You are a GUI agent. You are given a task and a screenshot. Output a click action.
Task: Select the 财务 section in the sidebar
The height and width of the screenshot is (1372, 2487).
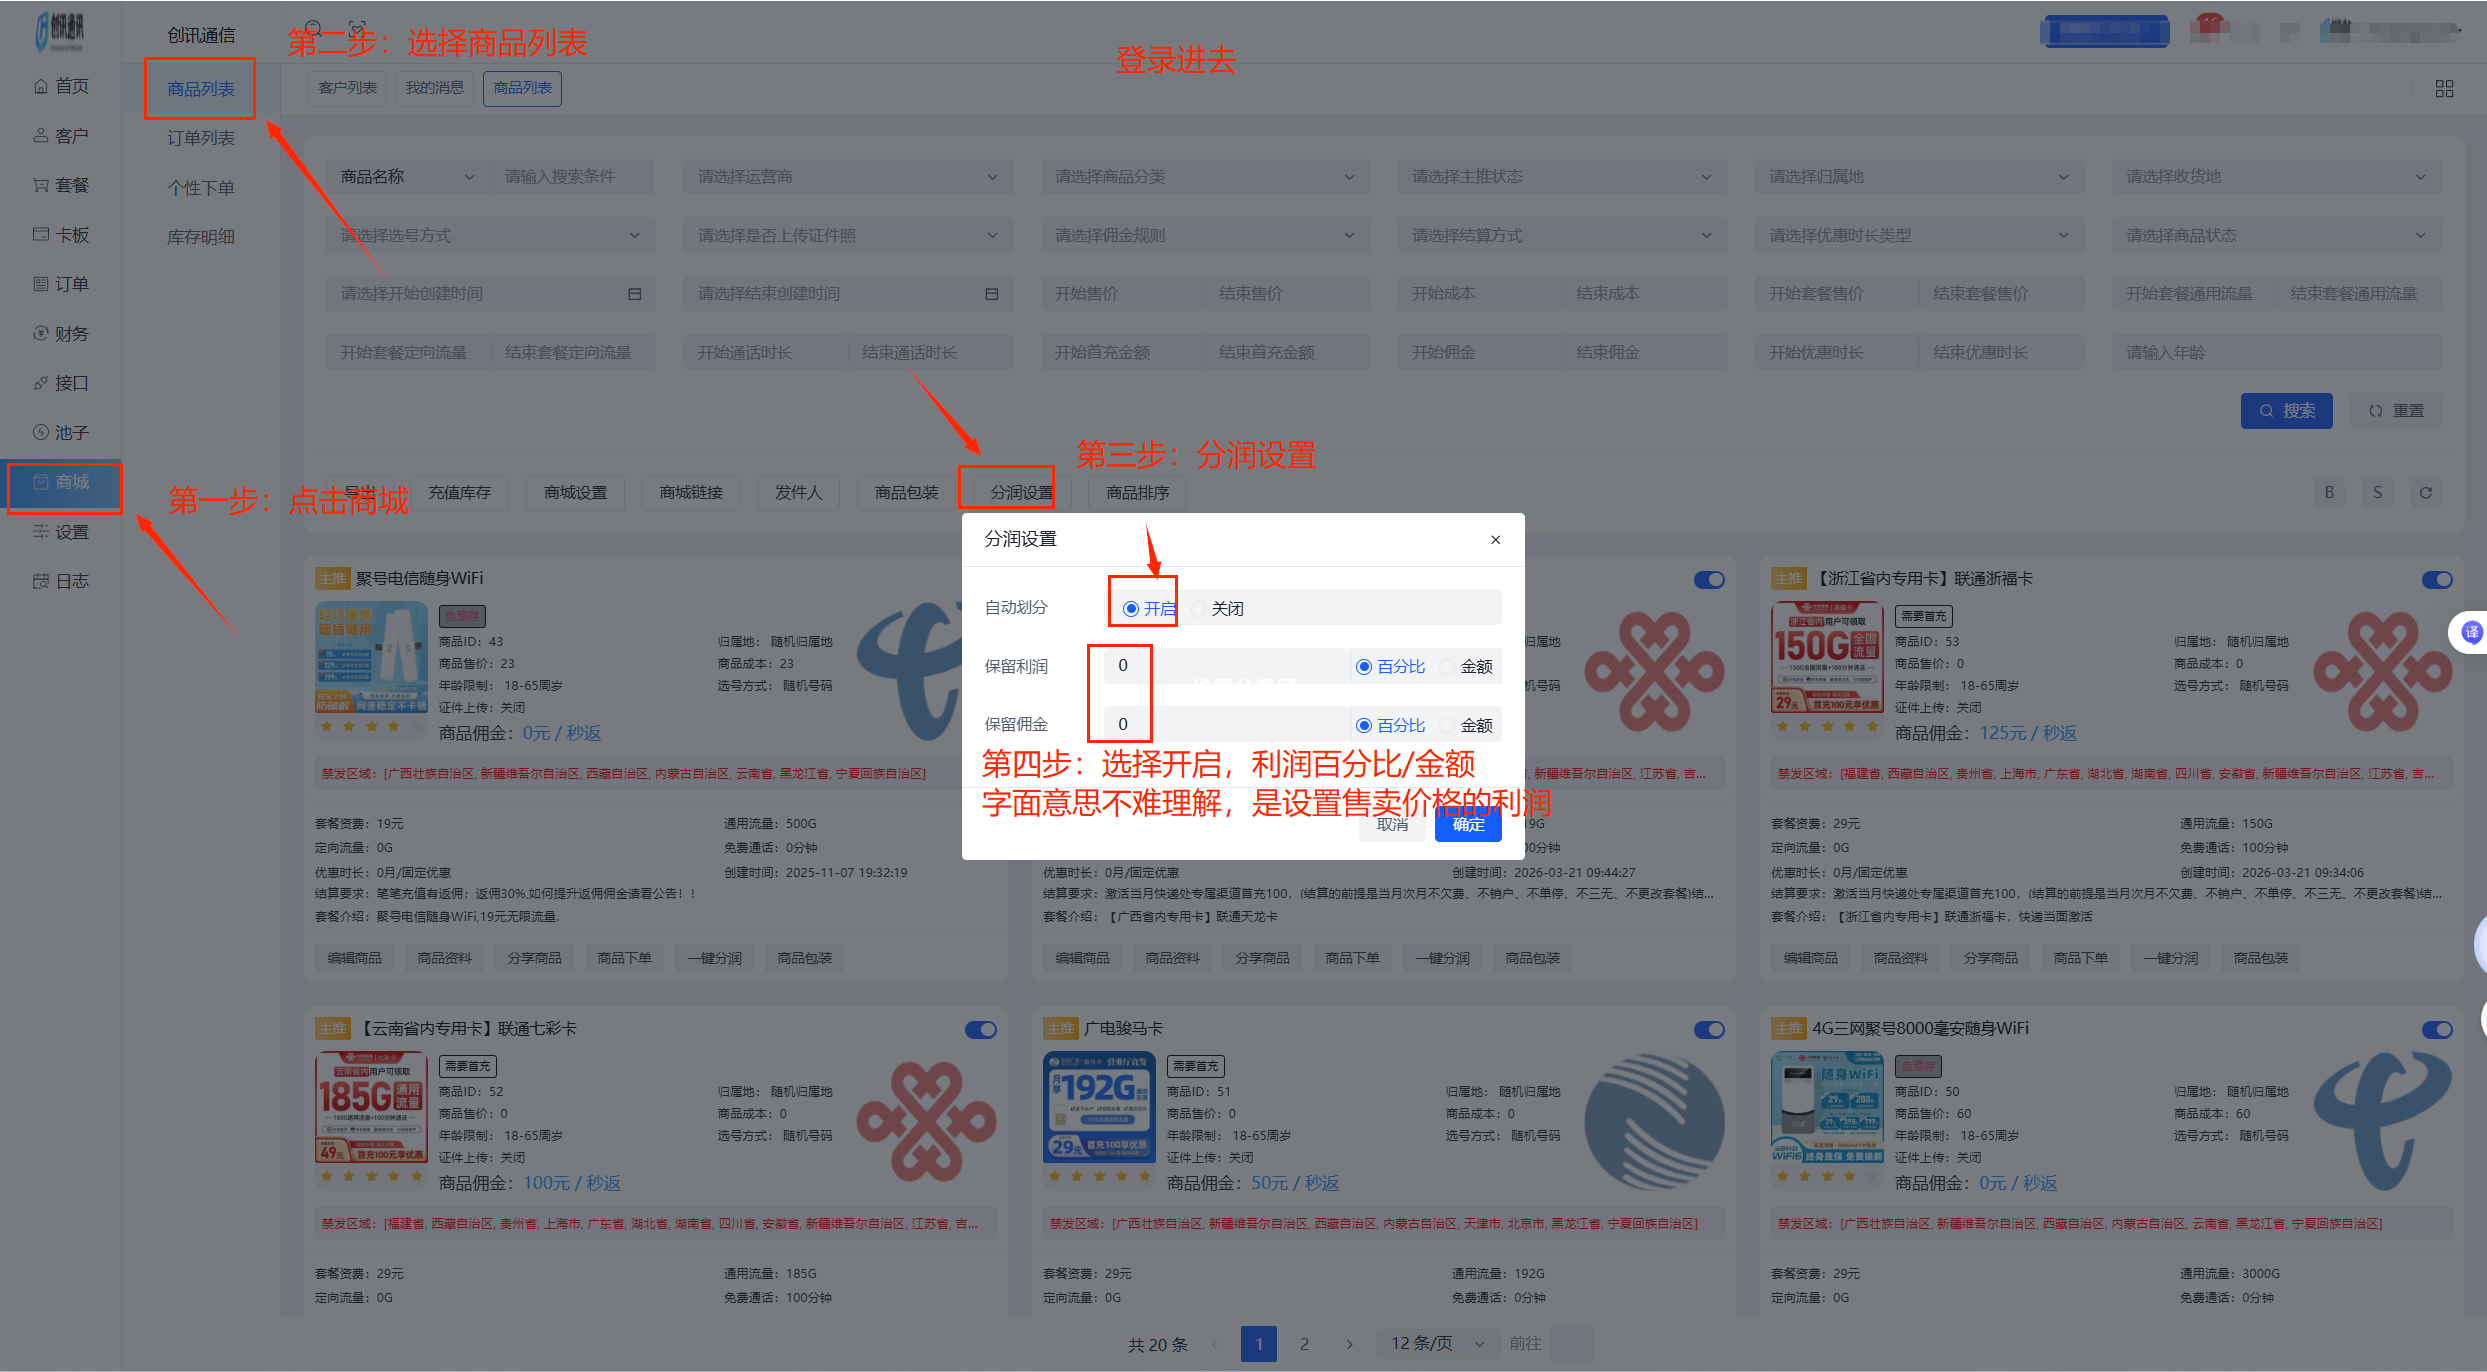pyautogui.click(x=62, y=333)
